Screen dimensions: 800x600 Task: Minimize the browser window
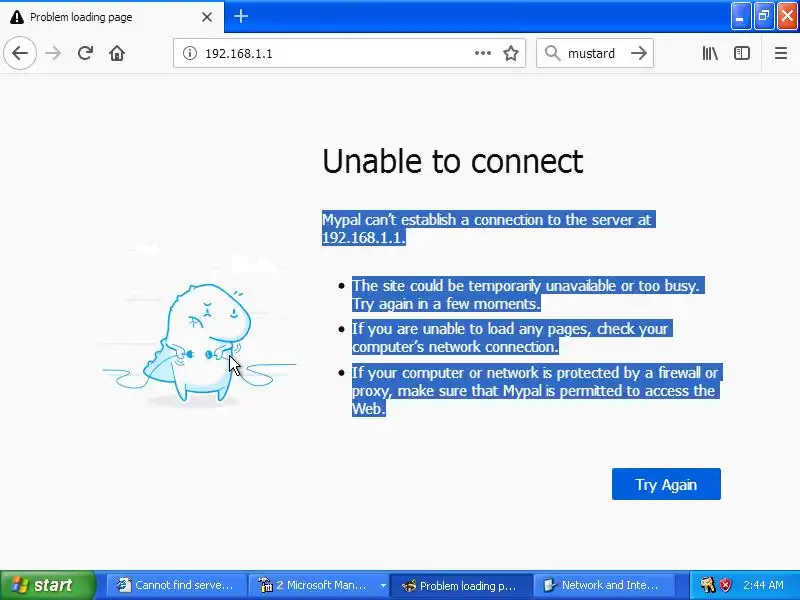(740, 16)
